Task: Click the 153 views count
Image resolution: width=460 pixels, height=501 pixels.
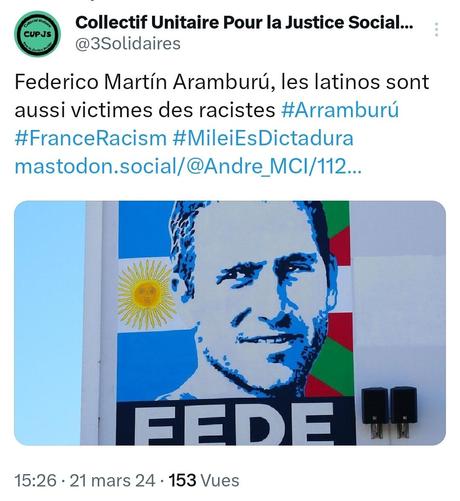Action: [182, 480]
